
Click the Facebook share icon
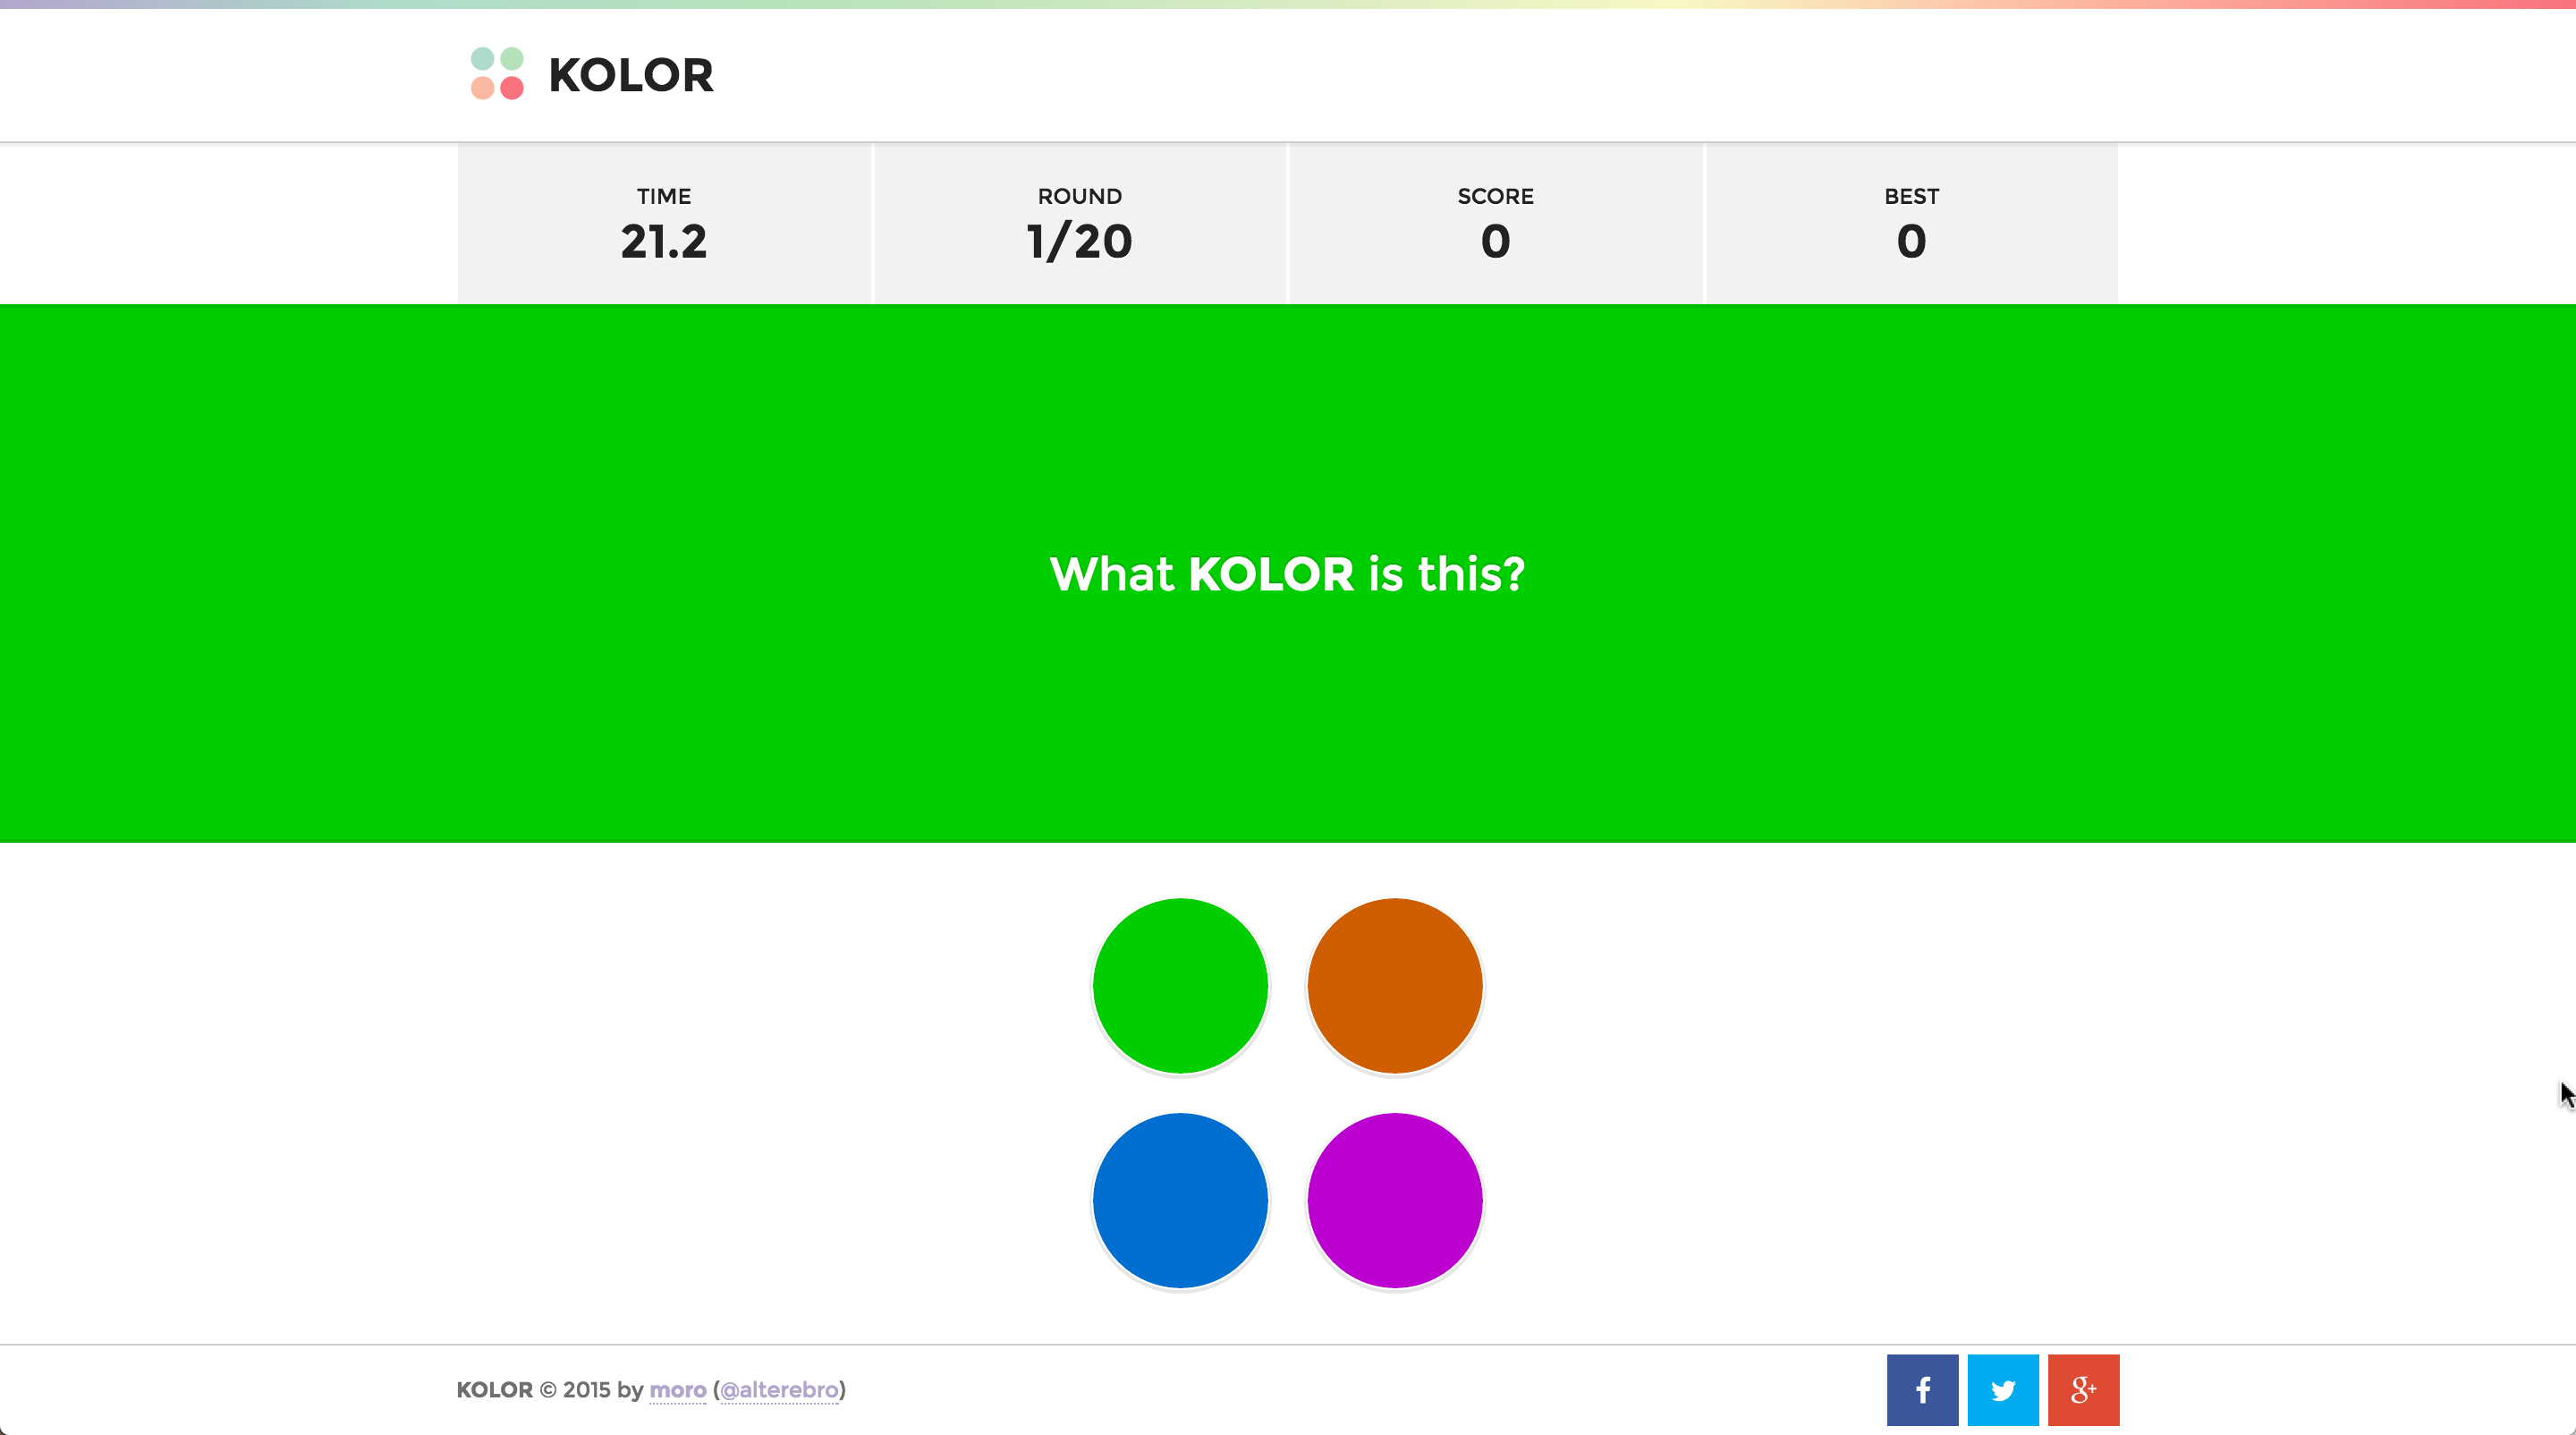point(1921,1389)
